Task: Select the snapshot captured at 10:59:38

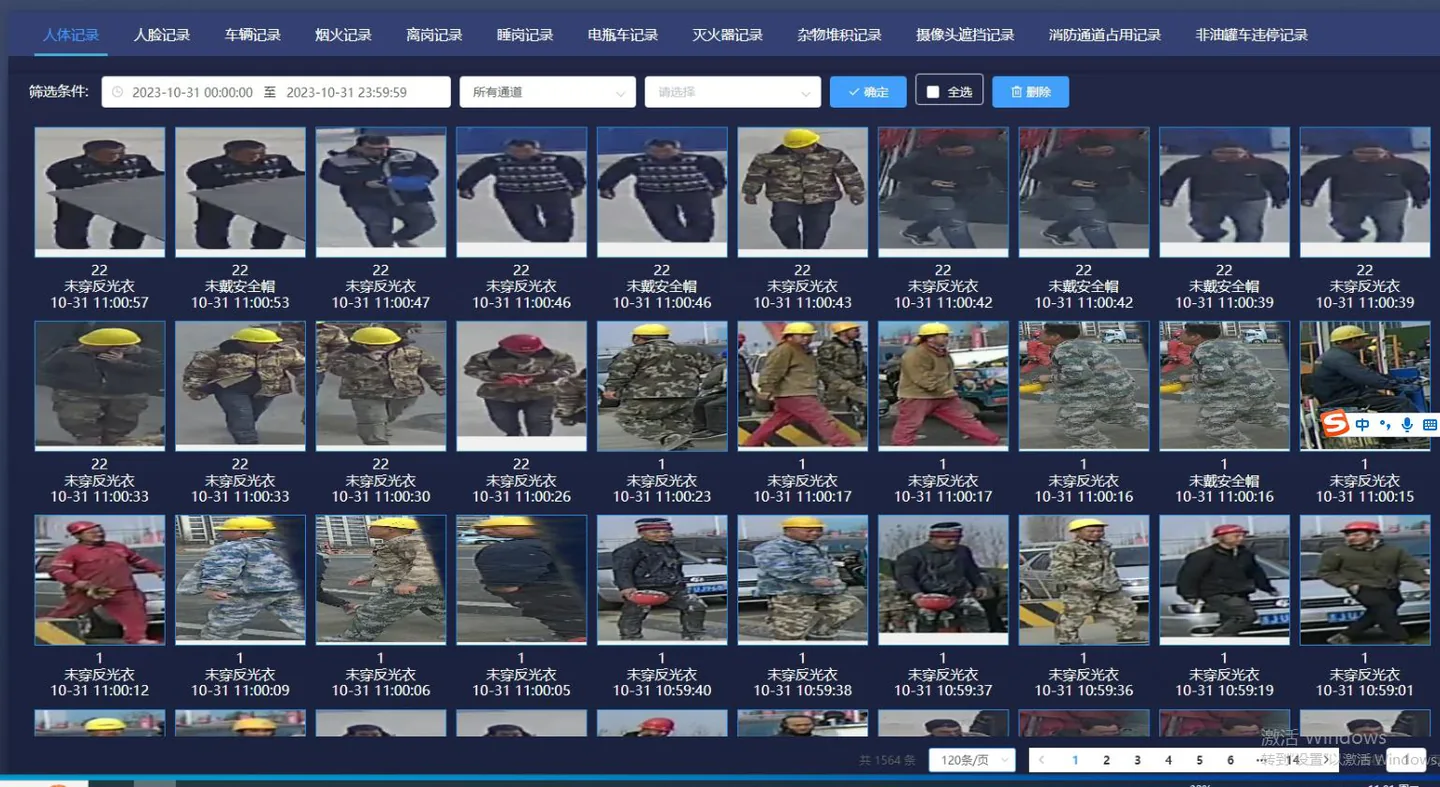Action: [x=802, y=580]
